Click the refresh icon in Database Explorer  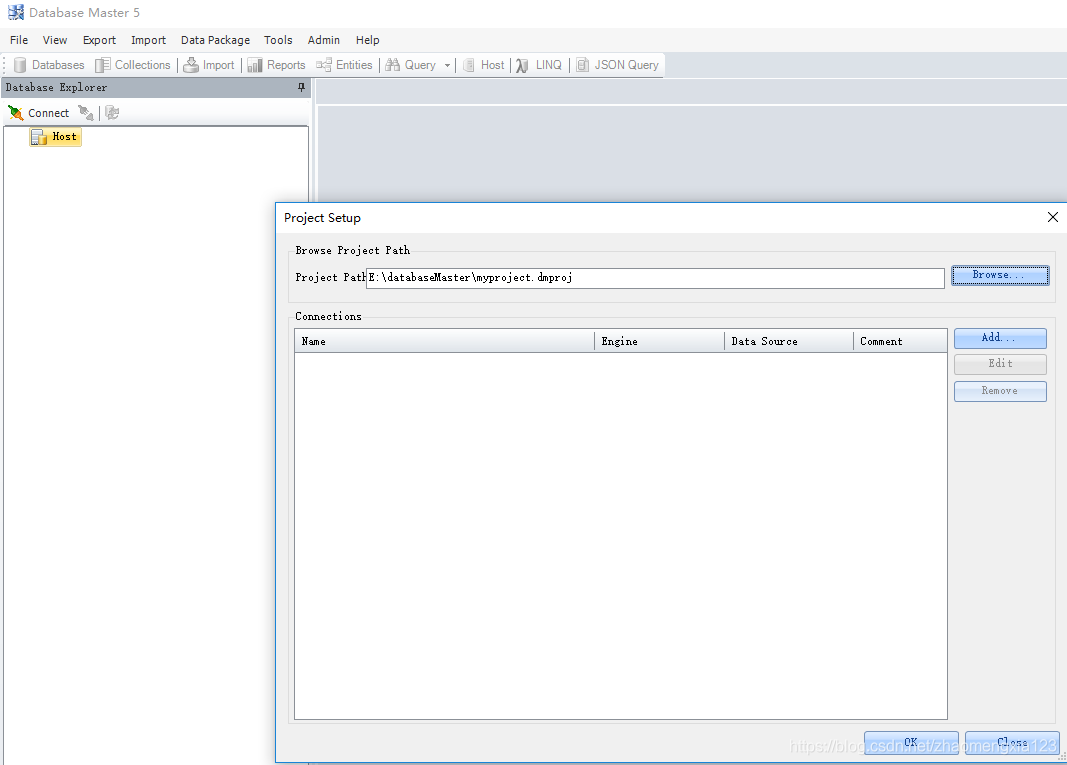coord(112,113)
